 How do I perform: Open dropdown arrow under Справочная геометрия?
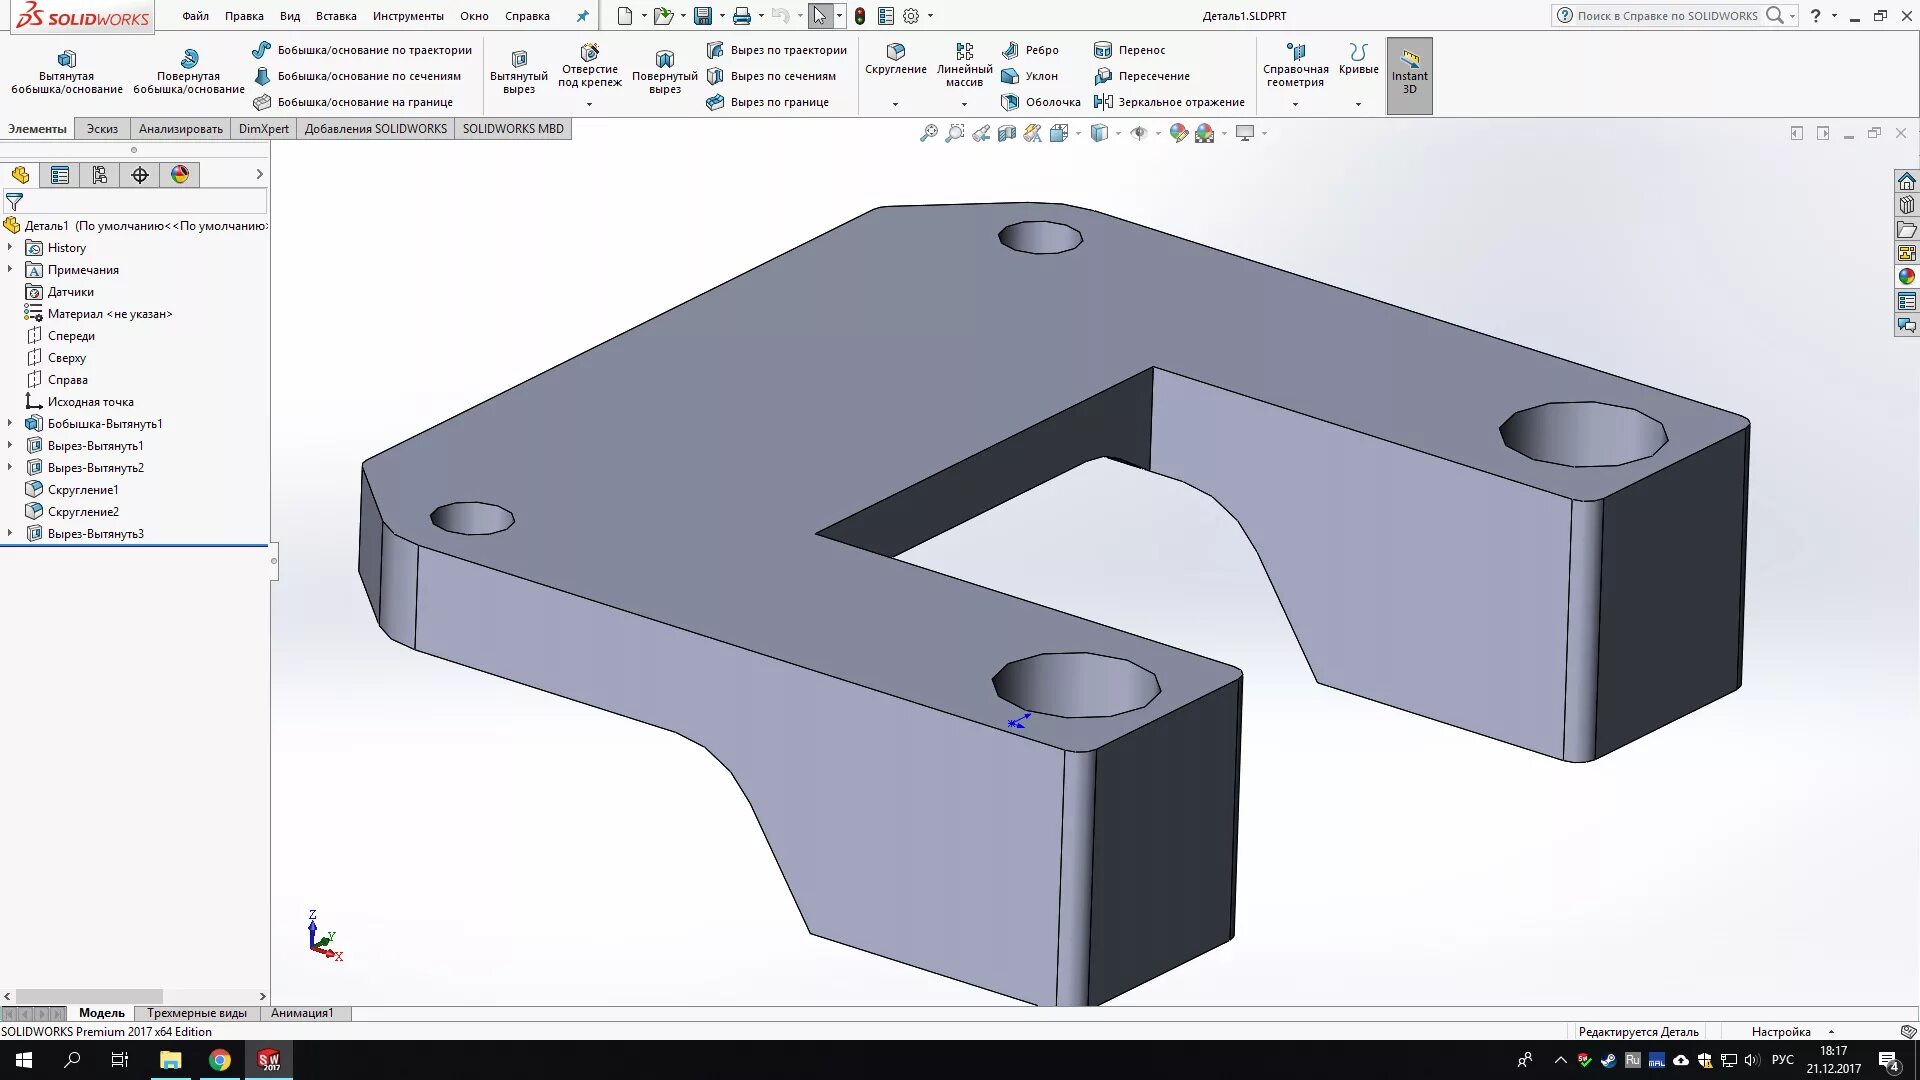click(1295, 104)
